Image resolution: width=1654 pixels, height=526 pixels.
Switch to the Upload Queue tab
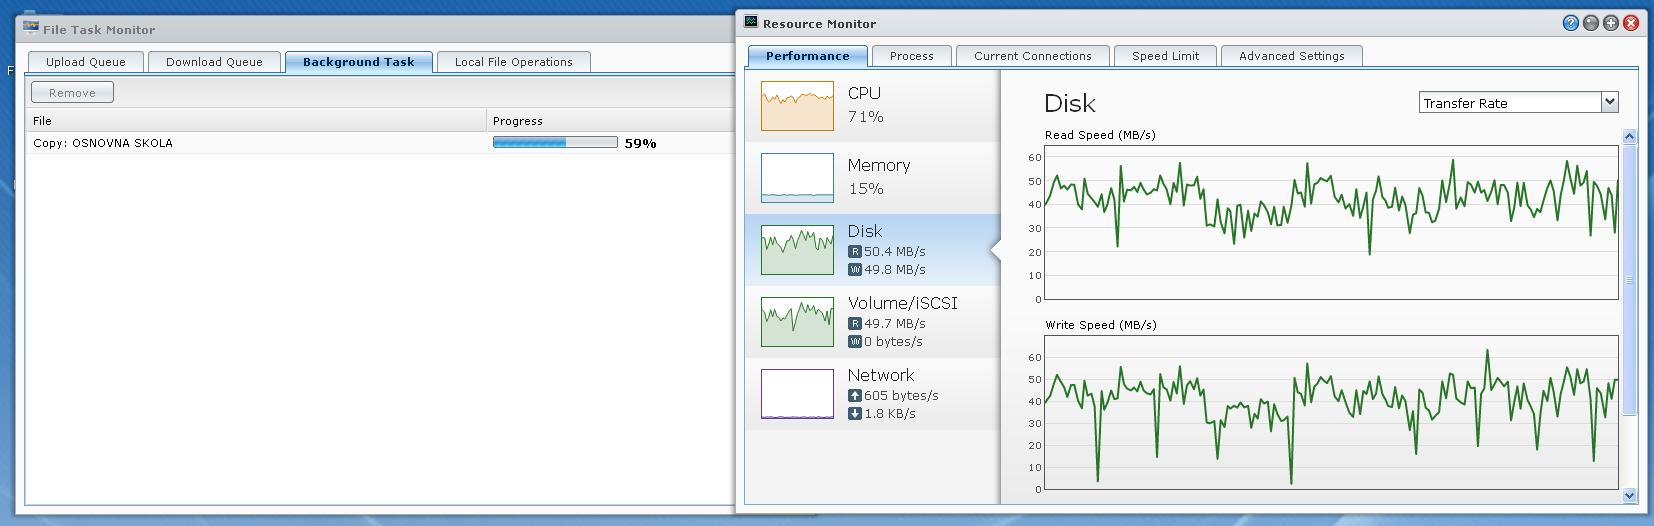[86, 62]
